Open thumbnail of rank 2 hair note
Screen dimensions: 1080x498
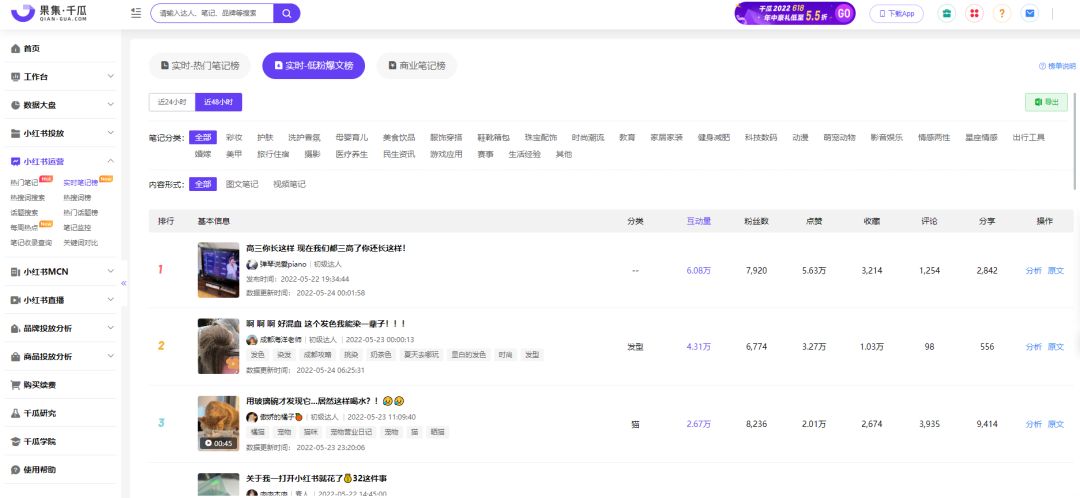218,346
